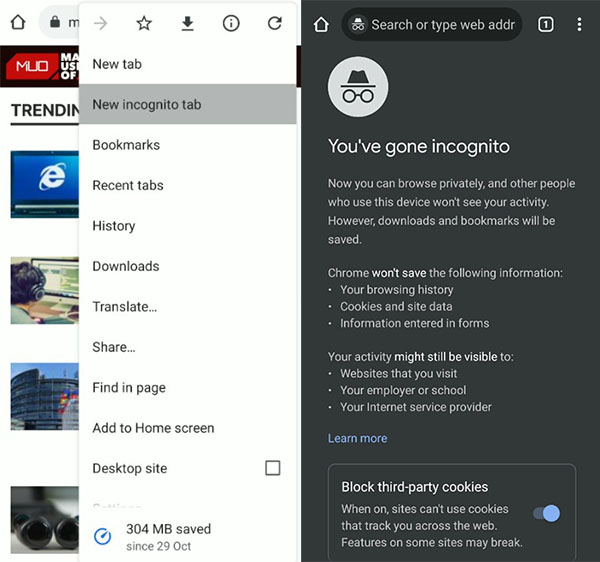Screen dimensions: 600x562
Task: Tap the MUO logo on the webpage
Action: (x=31, y=66)
